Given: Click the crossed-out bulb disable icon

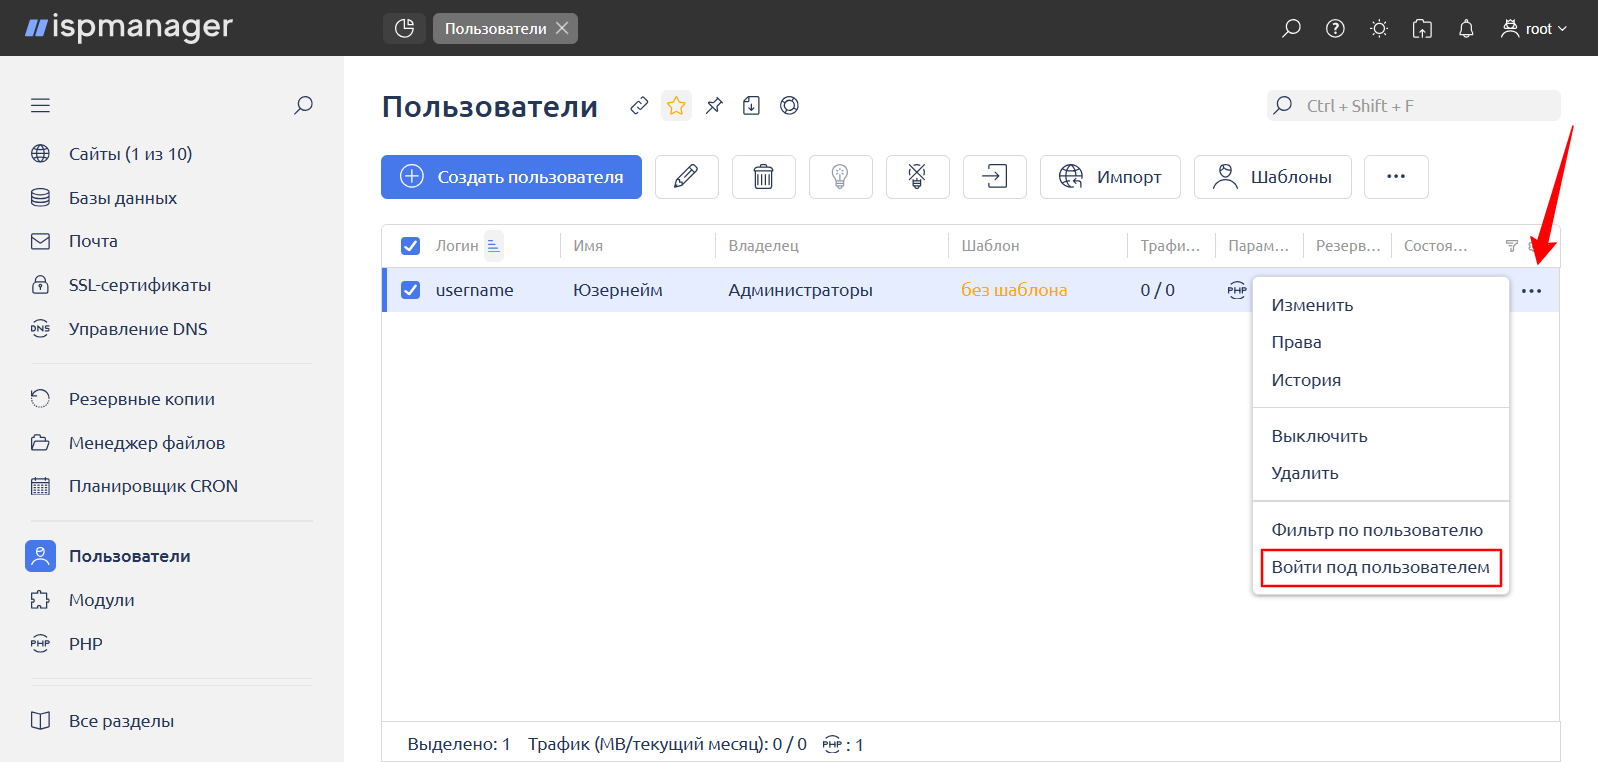Looking at the screenshot, I should coord(917,177).
